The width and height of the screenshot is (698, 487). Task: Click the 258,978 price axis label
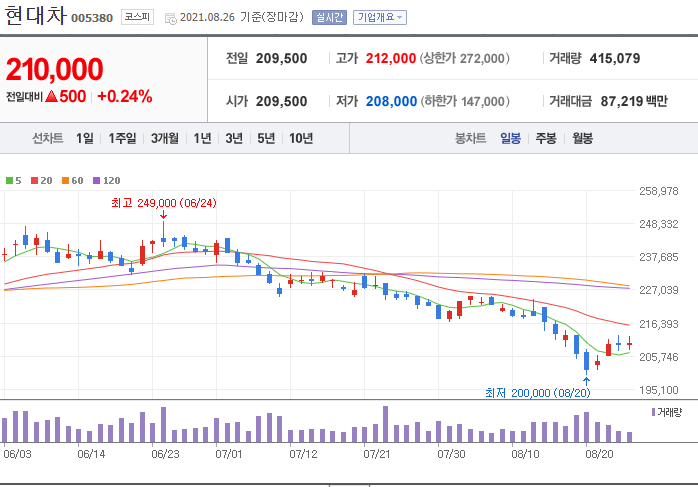point(659,191)
